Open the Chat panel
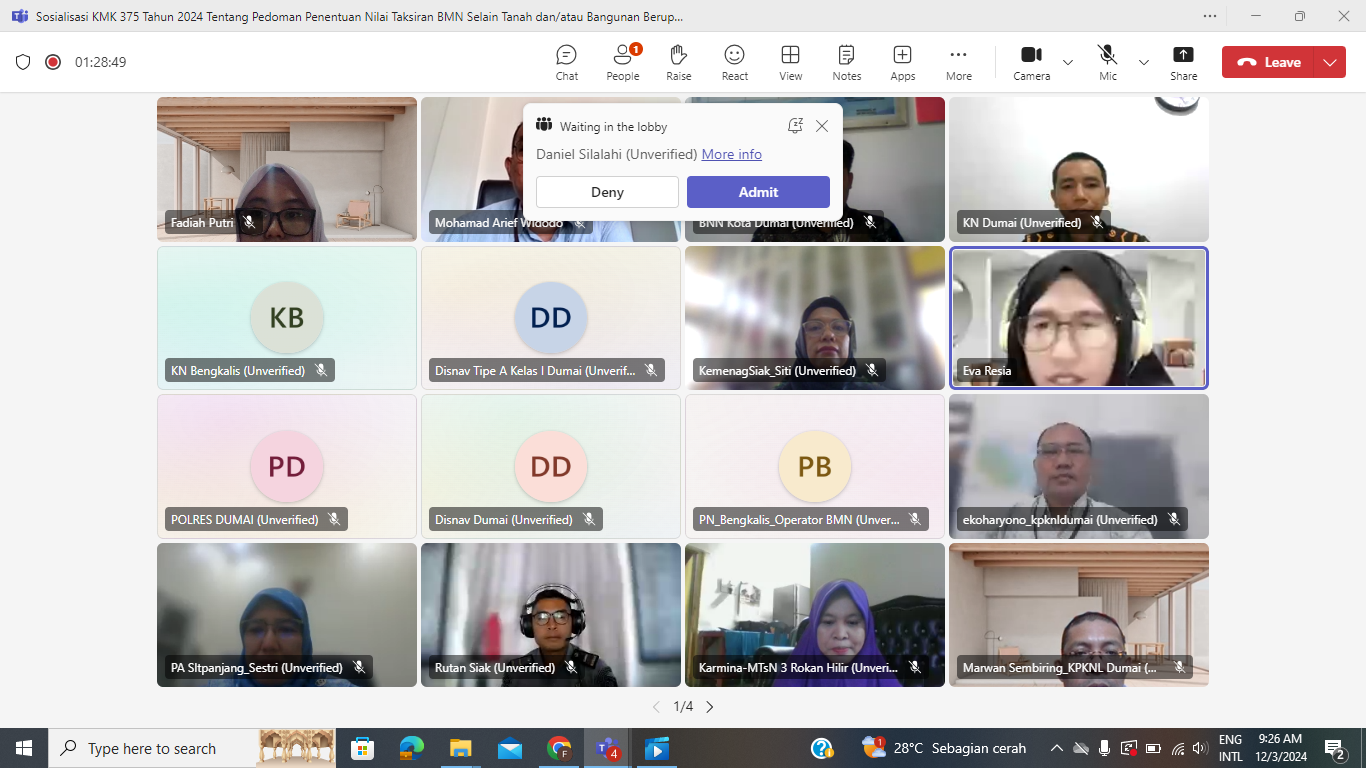Image resolution: width=1366 pixels, height=768 pixels. (566, 62)
